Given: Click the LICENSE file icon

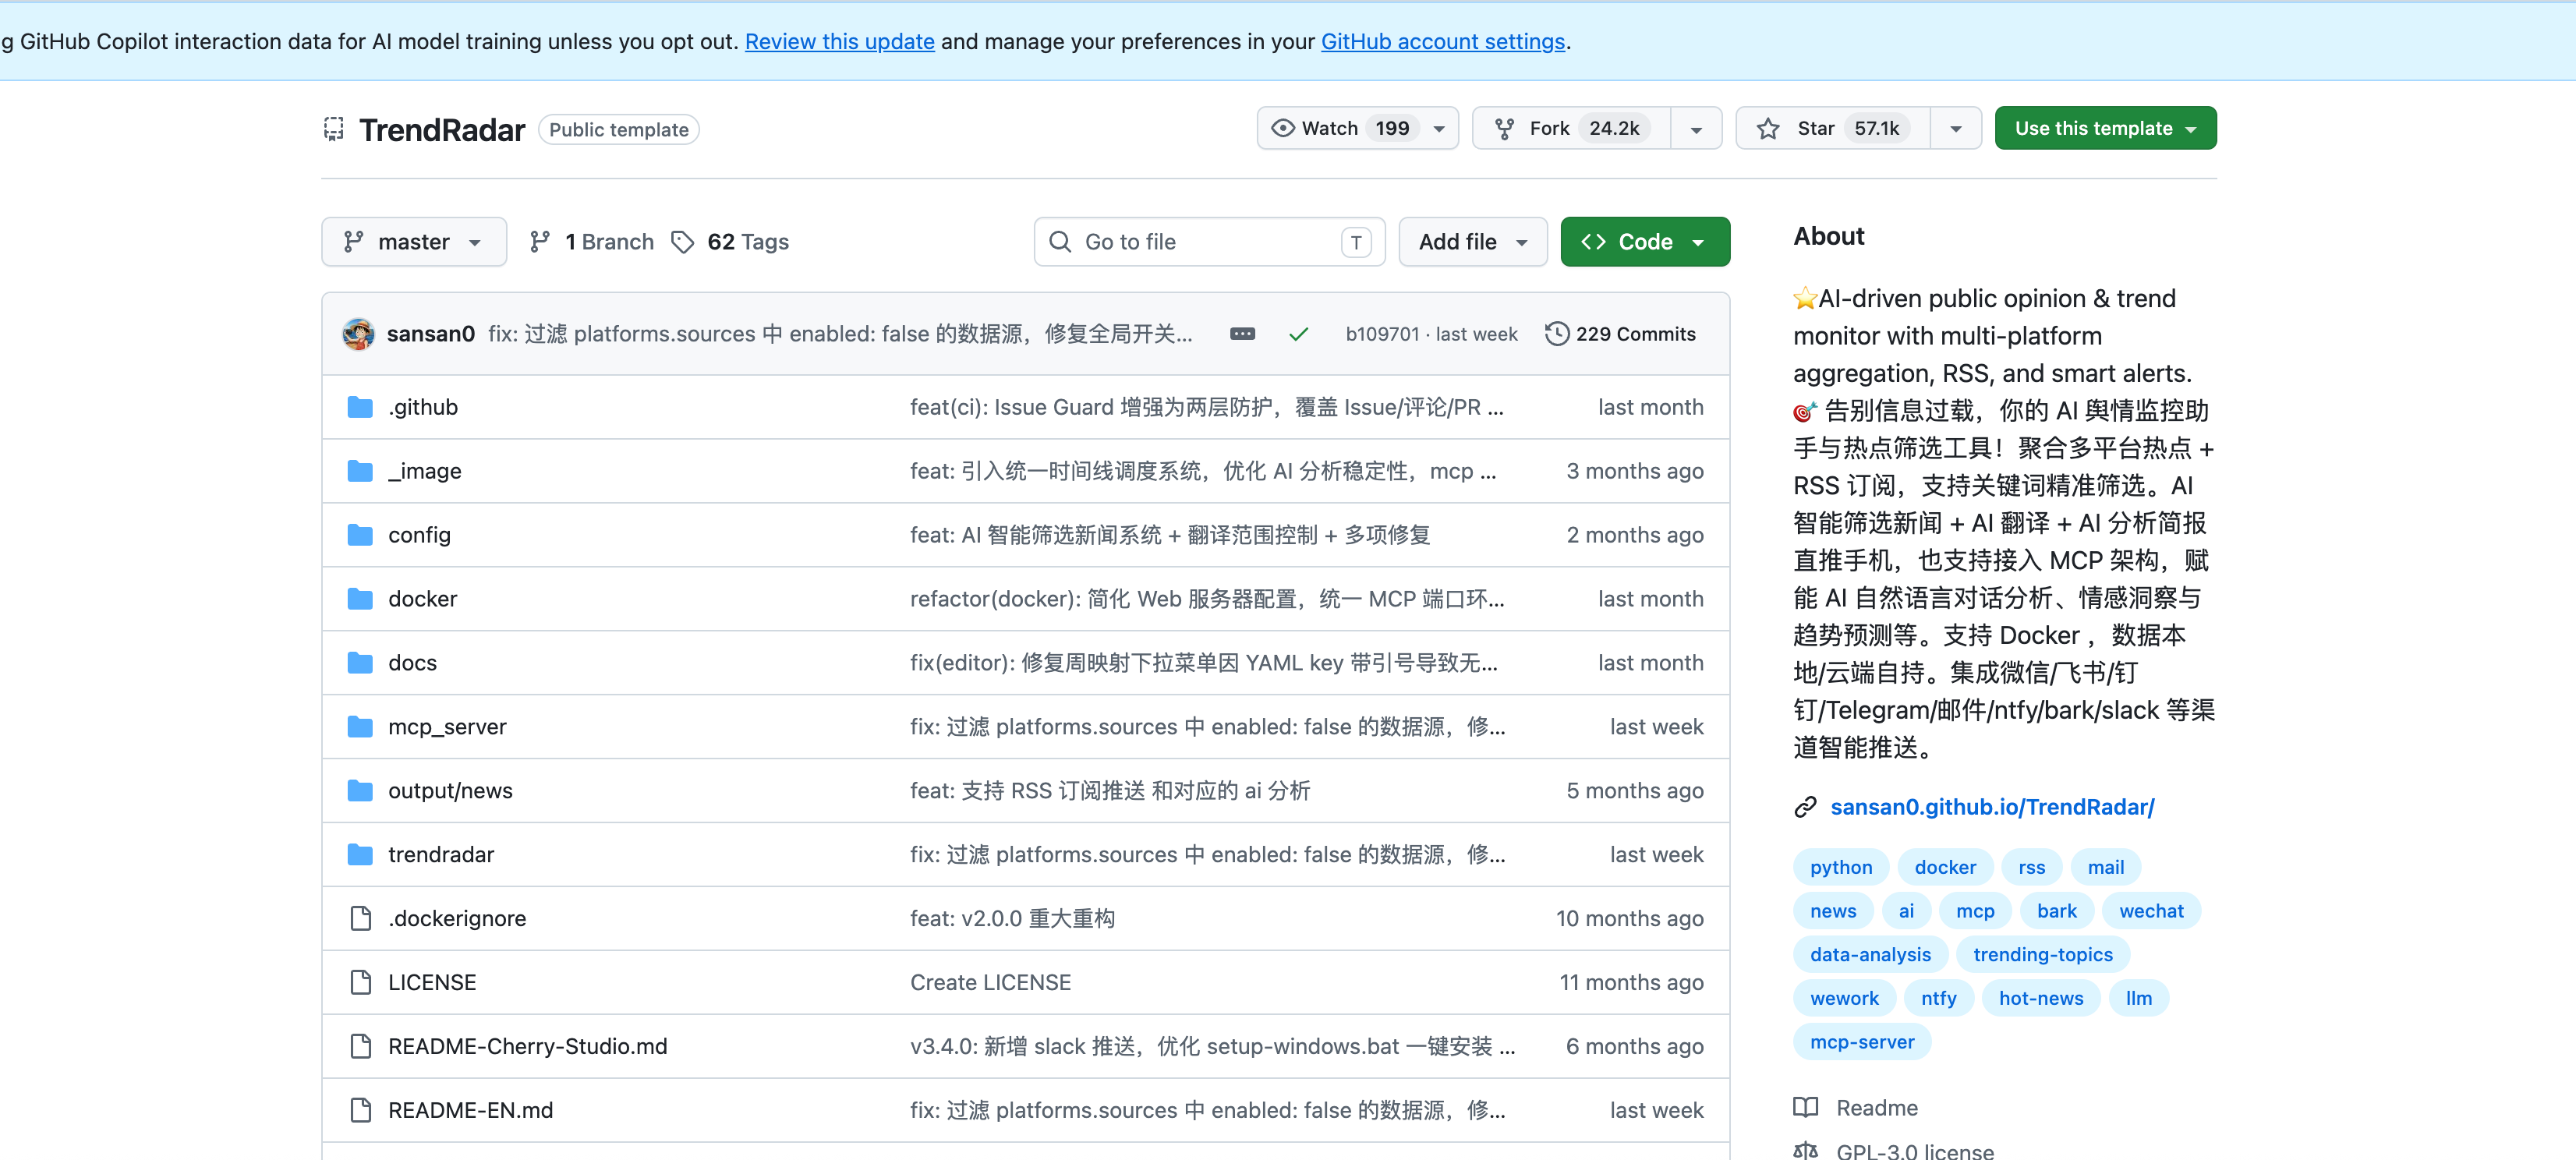Looking at the screenshot, I should coord(360,982).
